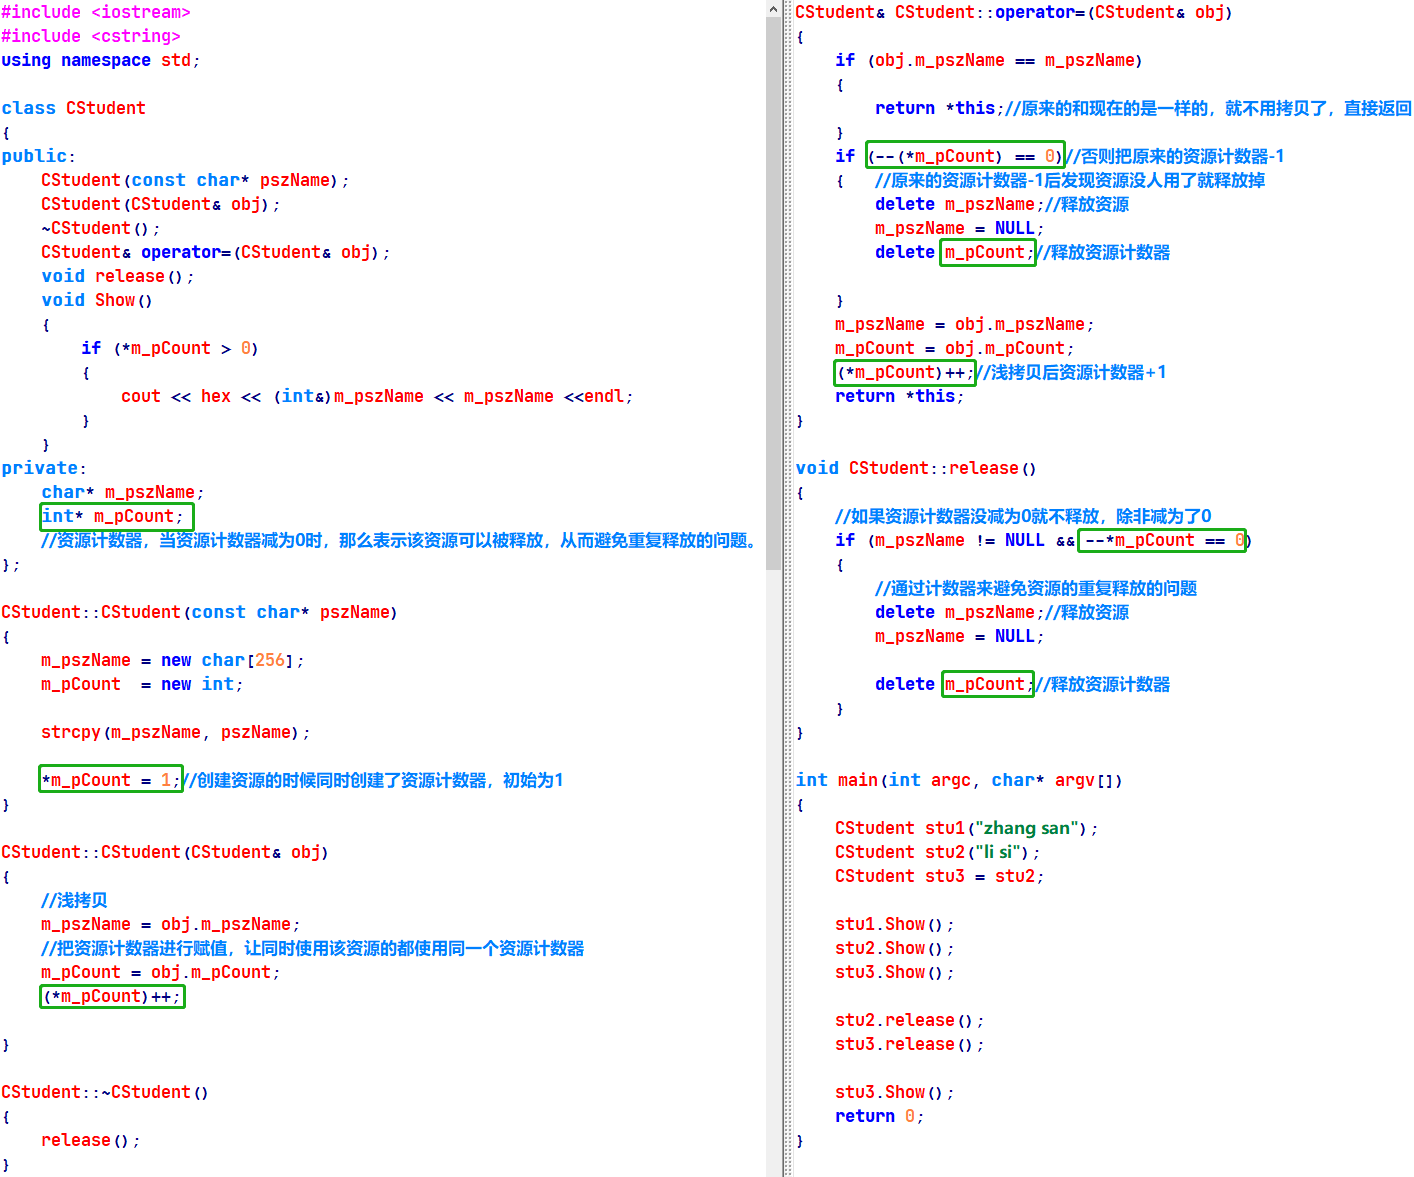Click the 'char* m_pszName;' member declaration
Image resolution: width=1414 pixels, height=1177 pixels.
(122, 492)
